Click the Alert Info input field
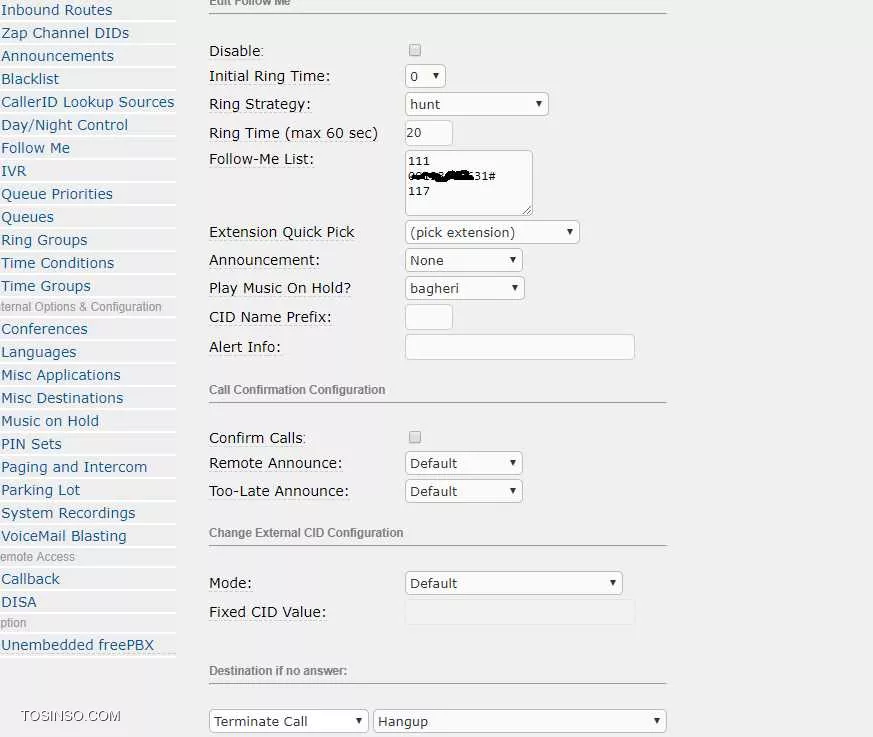The height and width of the screenshot is (737, 873). [519, 347]
